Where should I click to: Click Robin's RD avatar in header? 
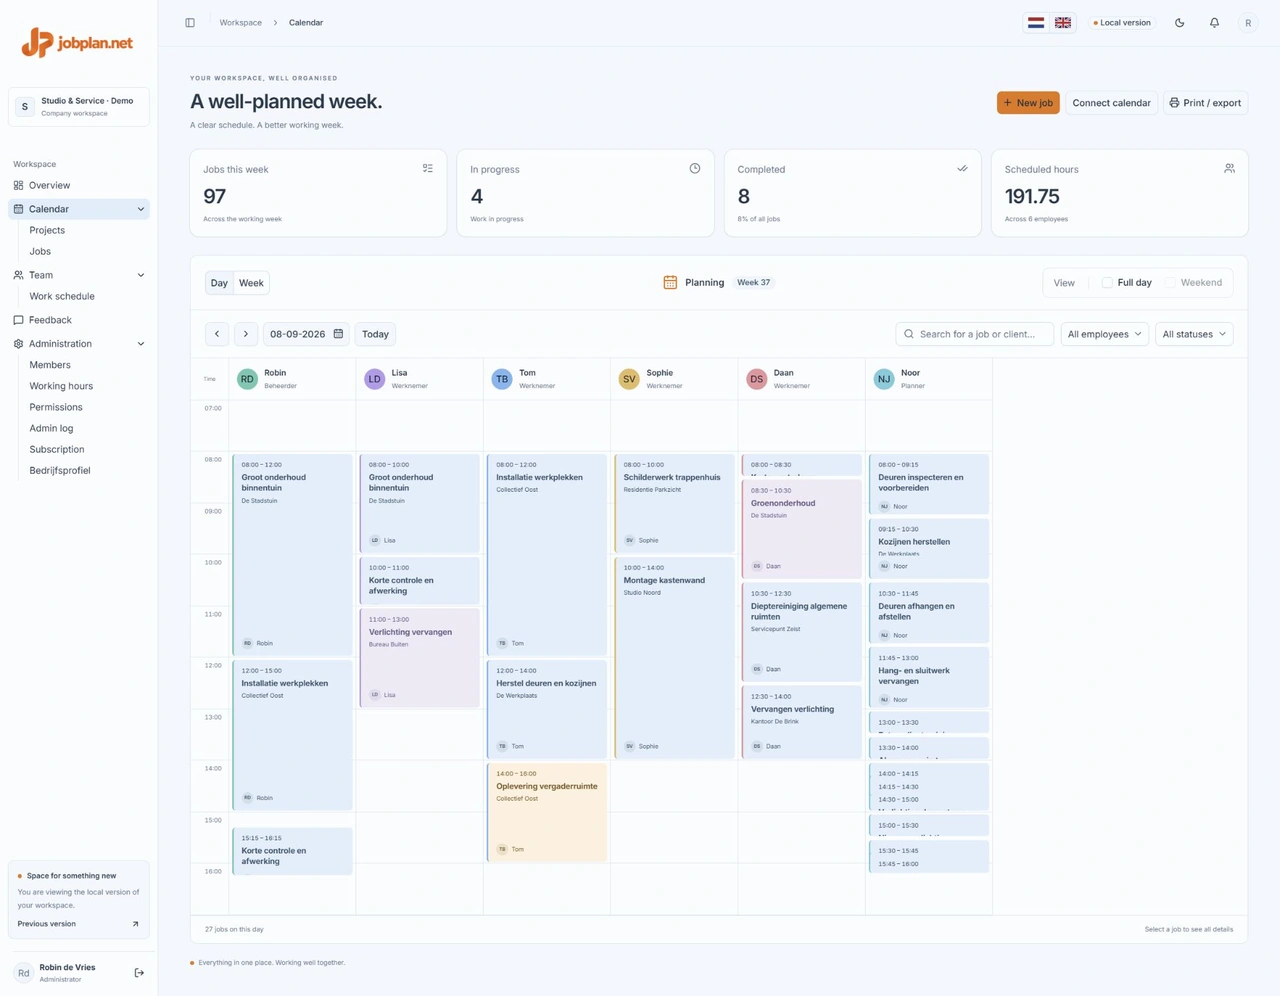[247, 379]
